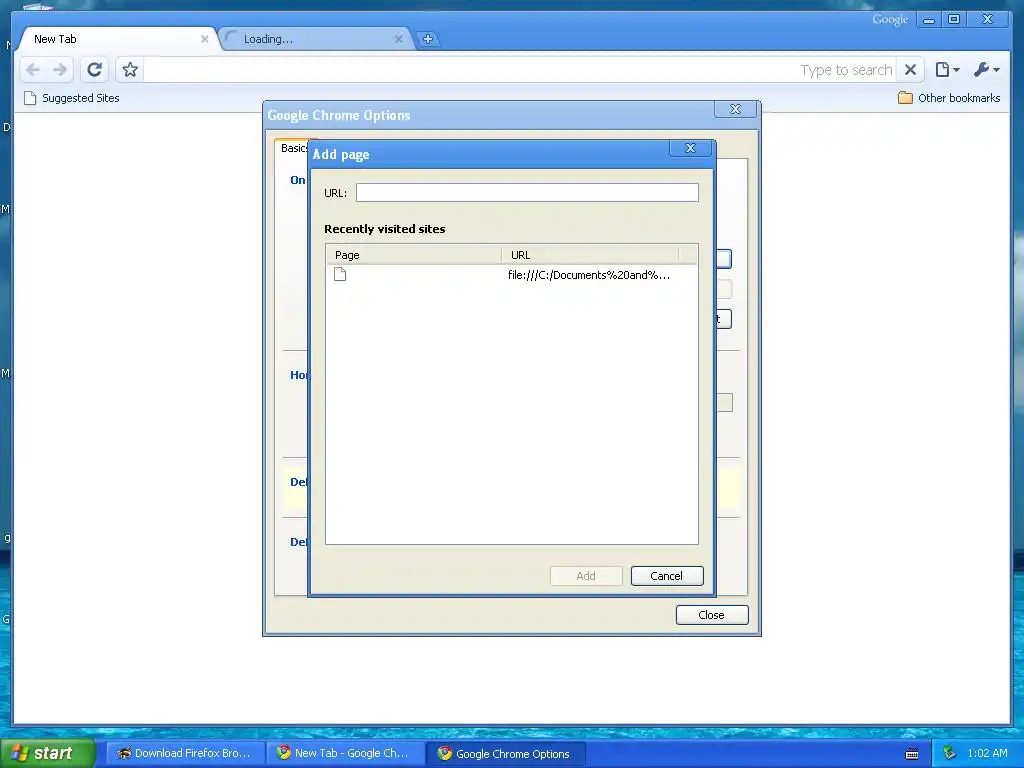Click the keyboard icon in the system tray
The width and height of the screenshot is (1024, 768).
coord(912,754)
